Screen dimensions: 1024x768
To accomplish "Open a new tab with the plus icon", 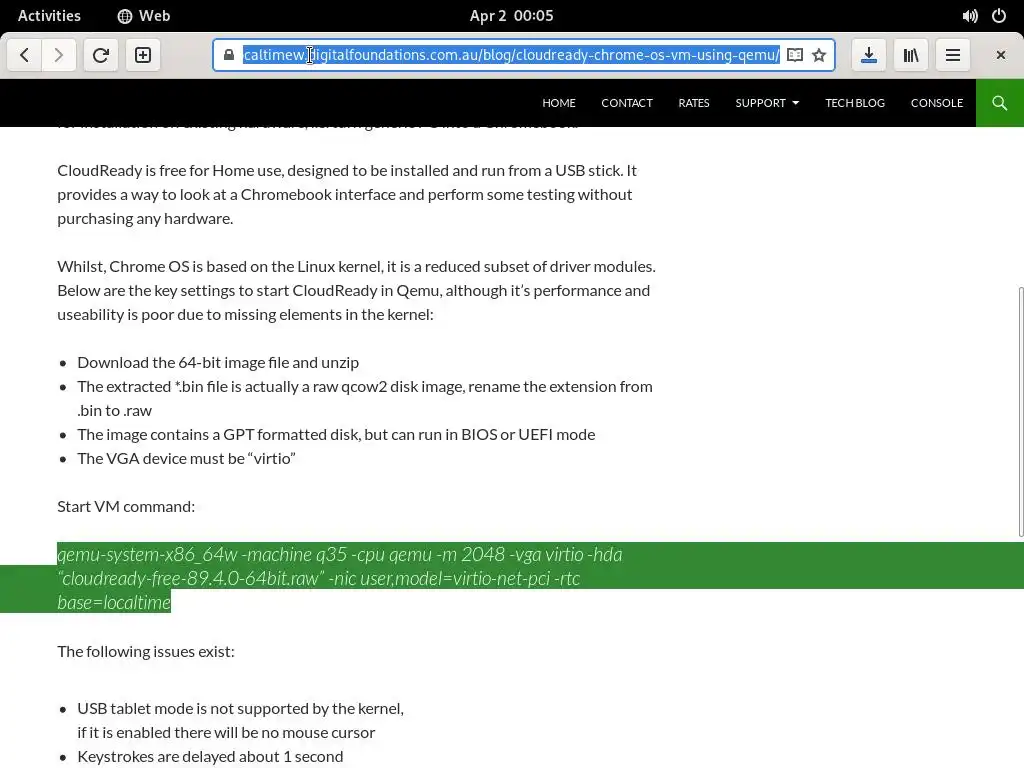I will coord(143,55).
